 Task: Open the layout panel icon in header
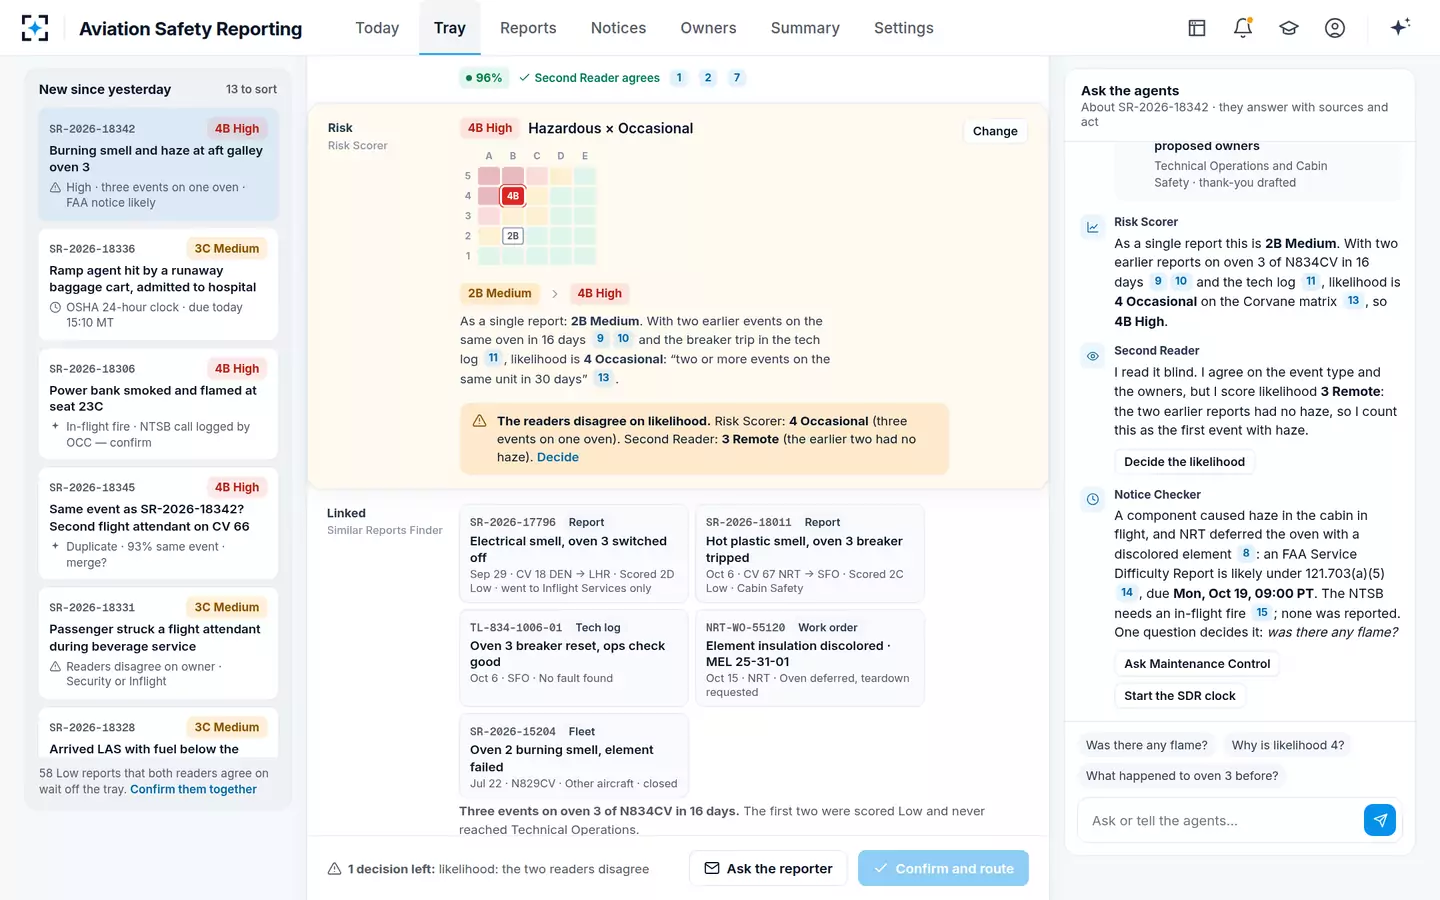(1197, 28)
